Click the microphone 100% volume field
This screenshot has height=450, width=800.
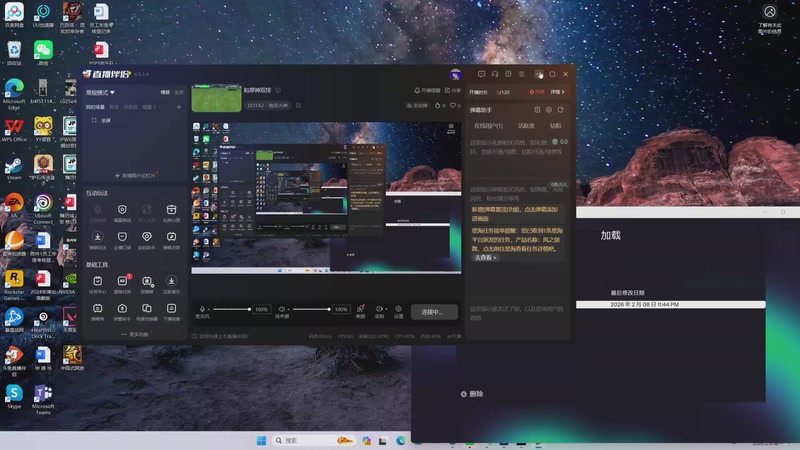pyautogui.click(x=261, y=309)
